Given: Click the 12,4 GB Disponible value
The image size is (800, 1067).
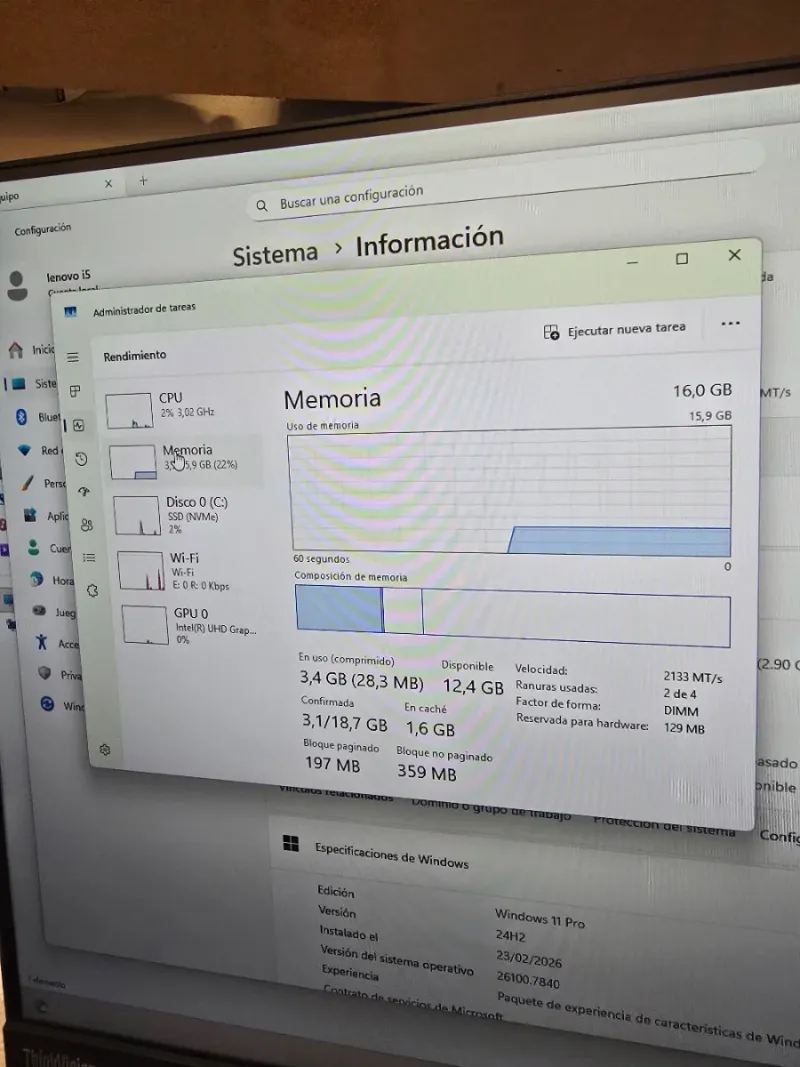Looking at the screenshot, I should point(473,687).
